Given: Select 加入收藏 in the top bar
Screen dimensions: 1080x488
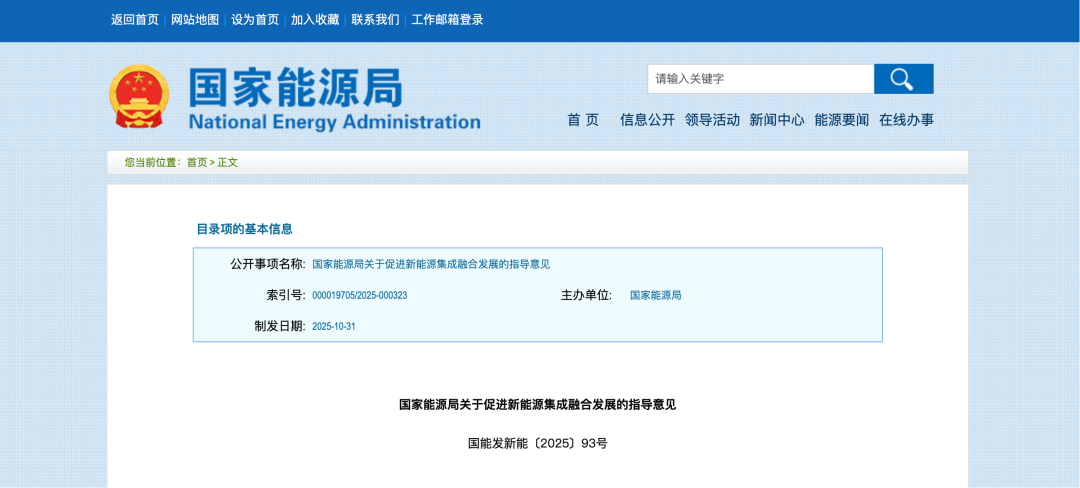Looking at the screenshot, I should [x=315, y=20].
